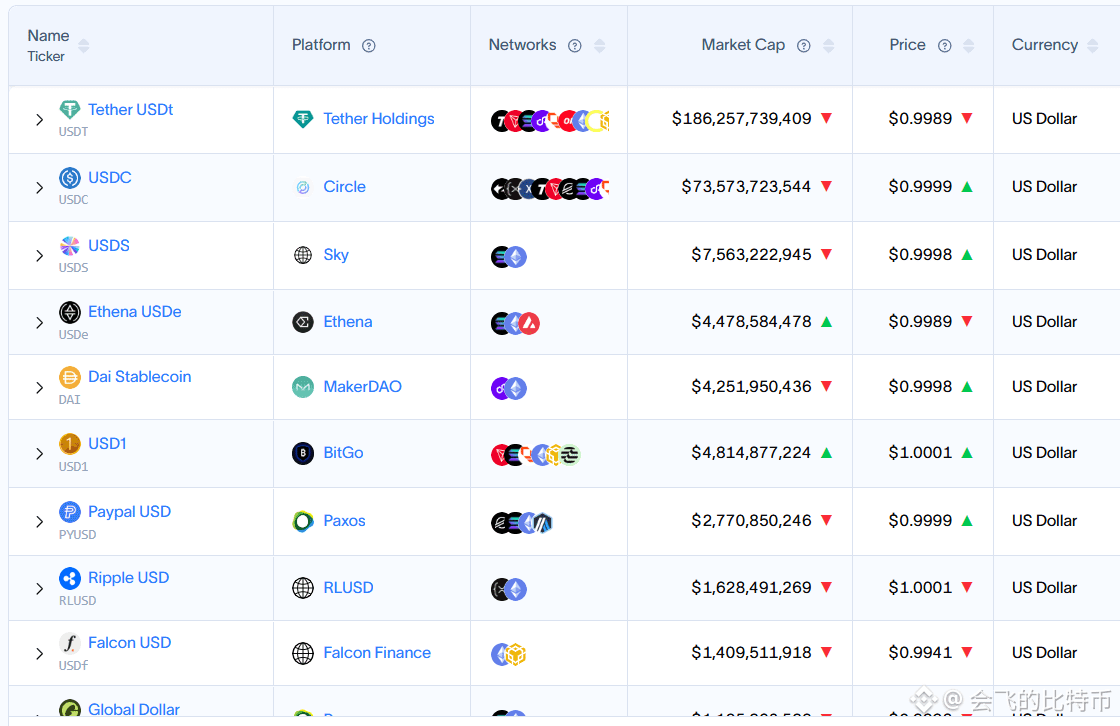Click the Sky platform globe icon

point(303,255)
